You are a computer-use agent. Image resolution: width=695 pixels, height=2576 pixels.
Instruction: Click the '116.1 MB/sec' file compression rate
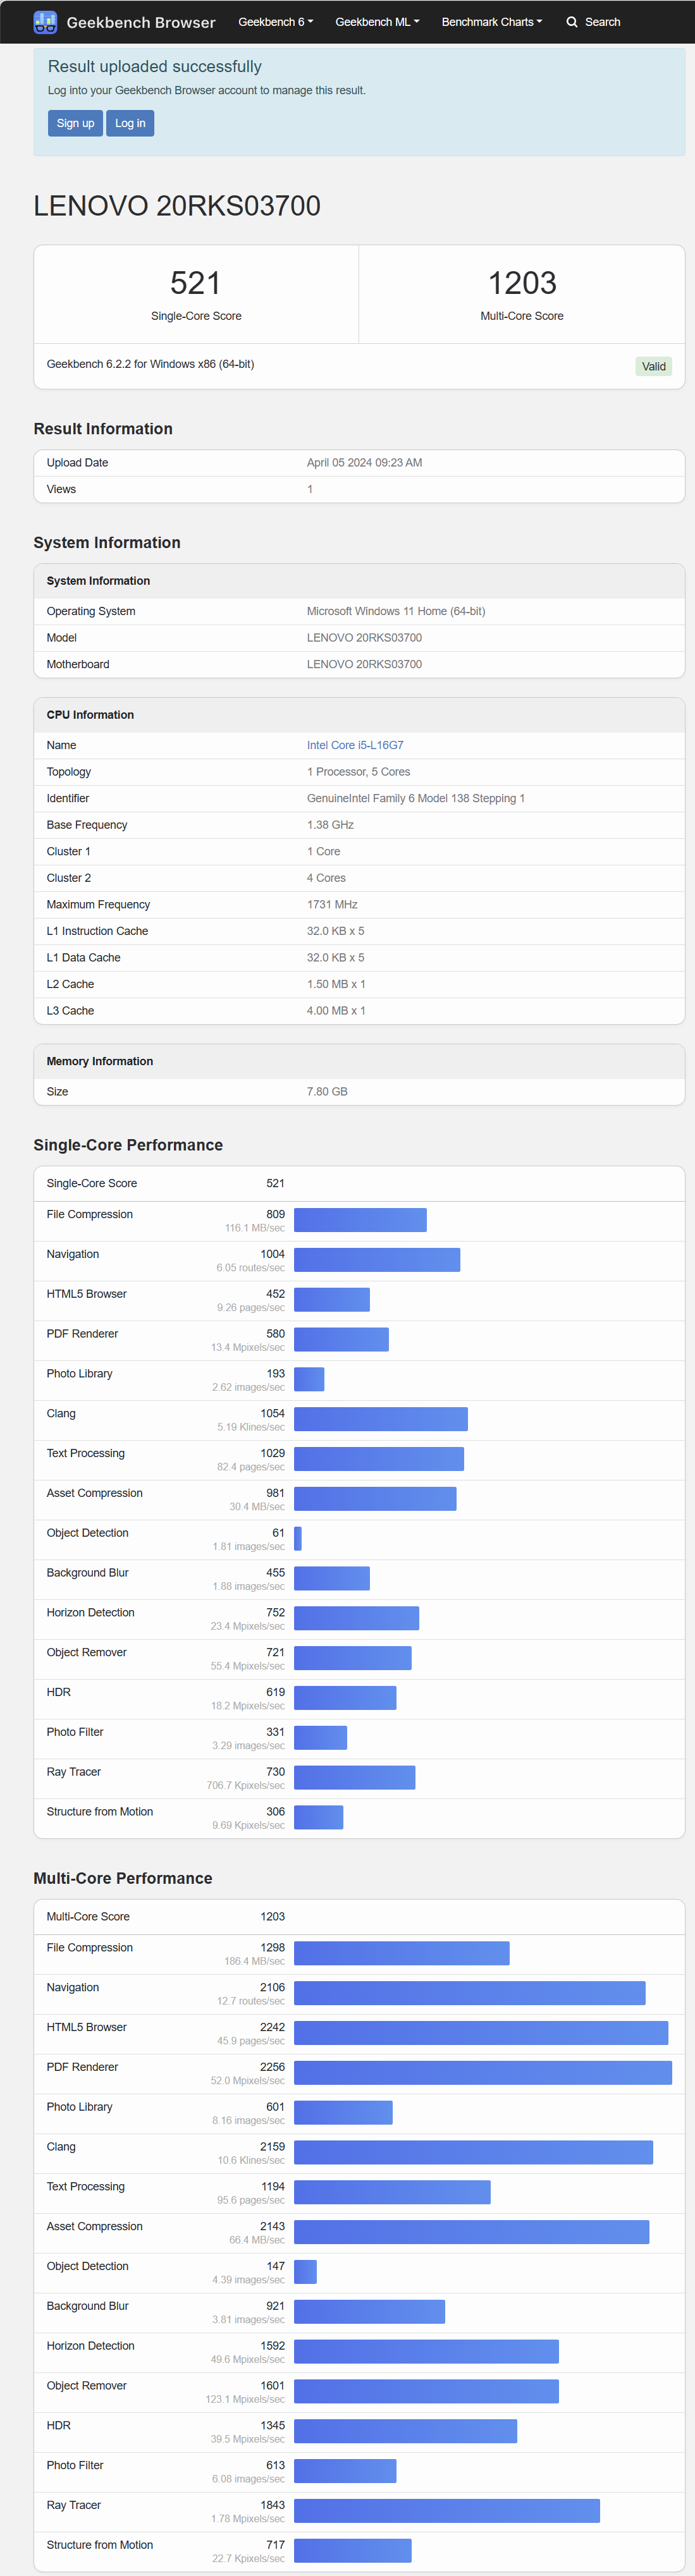point(255,1228)
